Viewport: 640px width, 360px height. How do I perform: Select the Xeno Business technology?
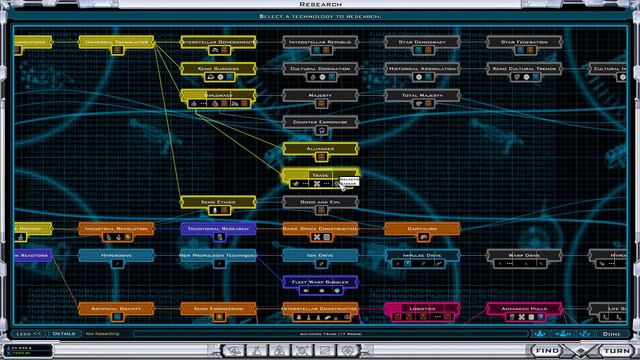[x=218, y=69]
